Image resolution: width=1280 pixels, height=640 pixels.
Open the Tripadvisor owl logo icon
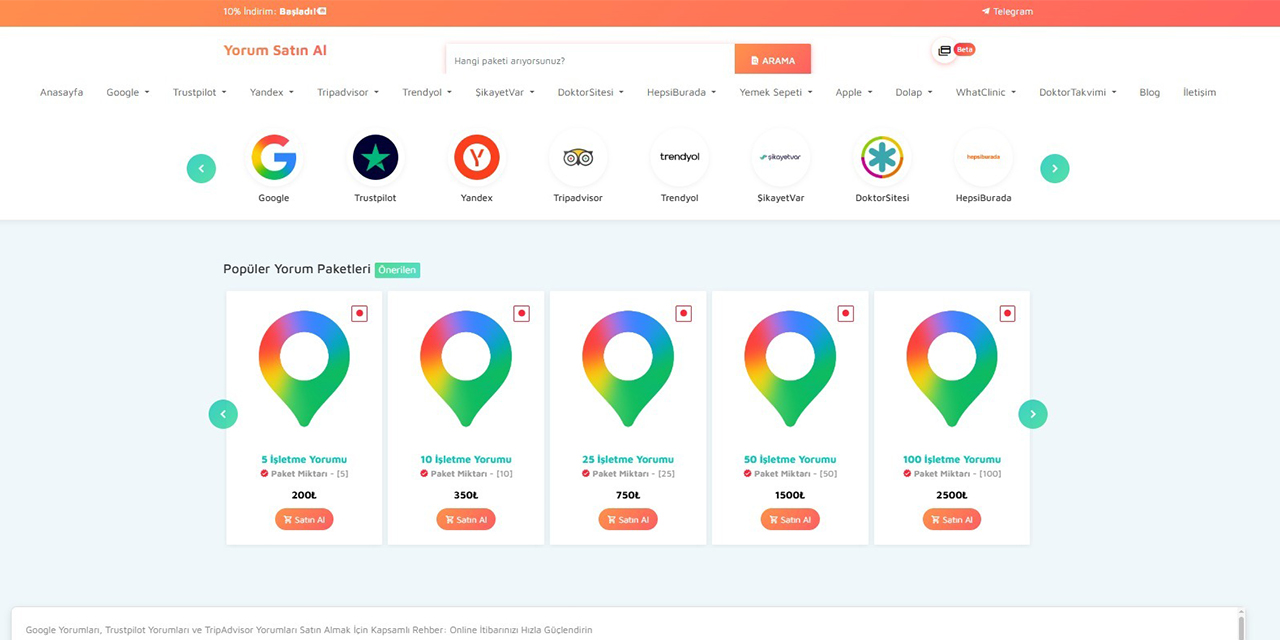(x=578, y=157)
